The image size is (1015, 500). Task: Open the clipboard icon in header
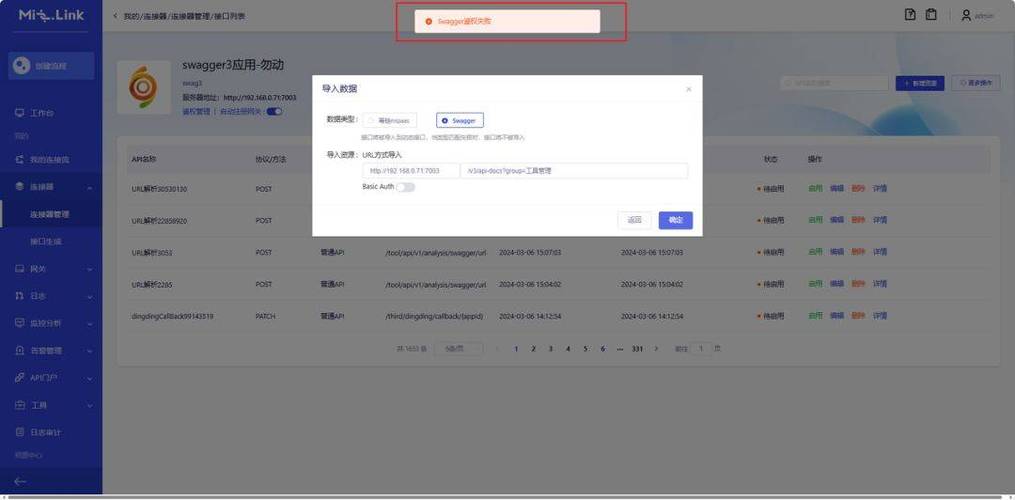pos(931,15)
